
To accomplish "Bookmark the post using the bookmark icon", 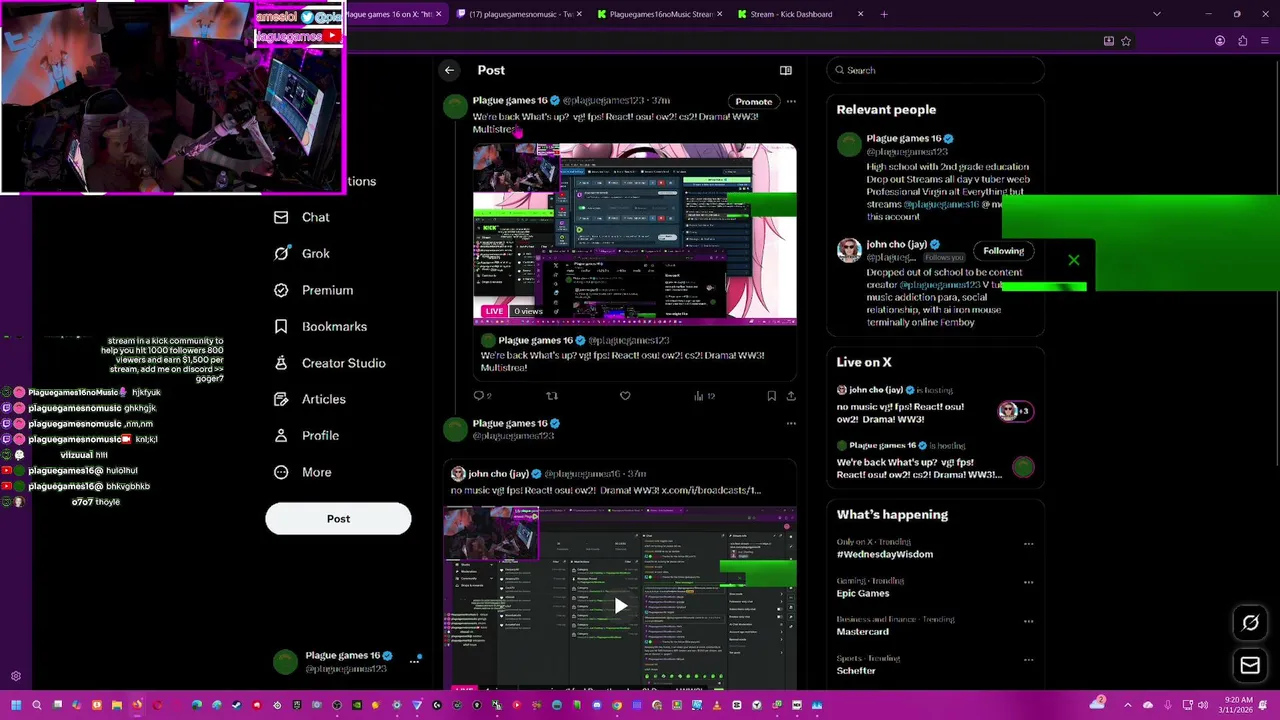I will pyautogui.click(x=771, y=396).
